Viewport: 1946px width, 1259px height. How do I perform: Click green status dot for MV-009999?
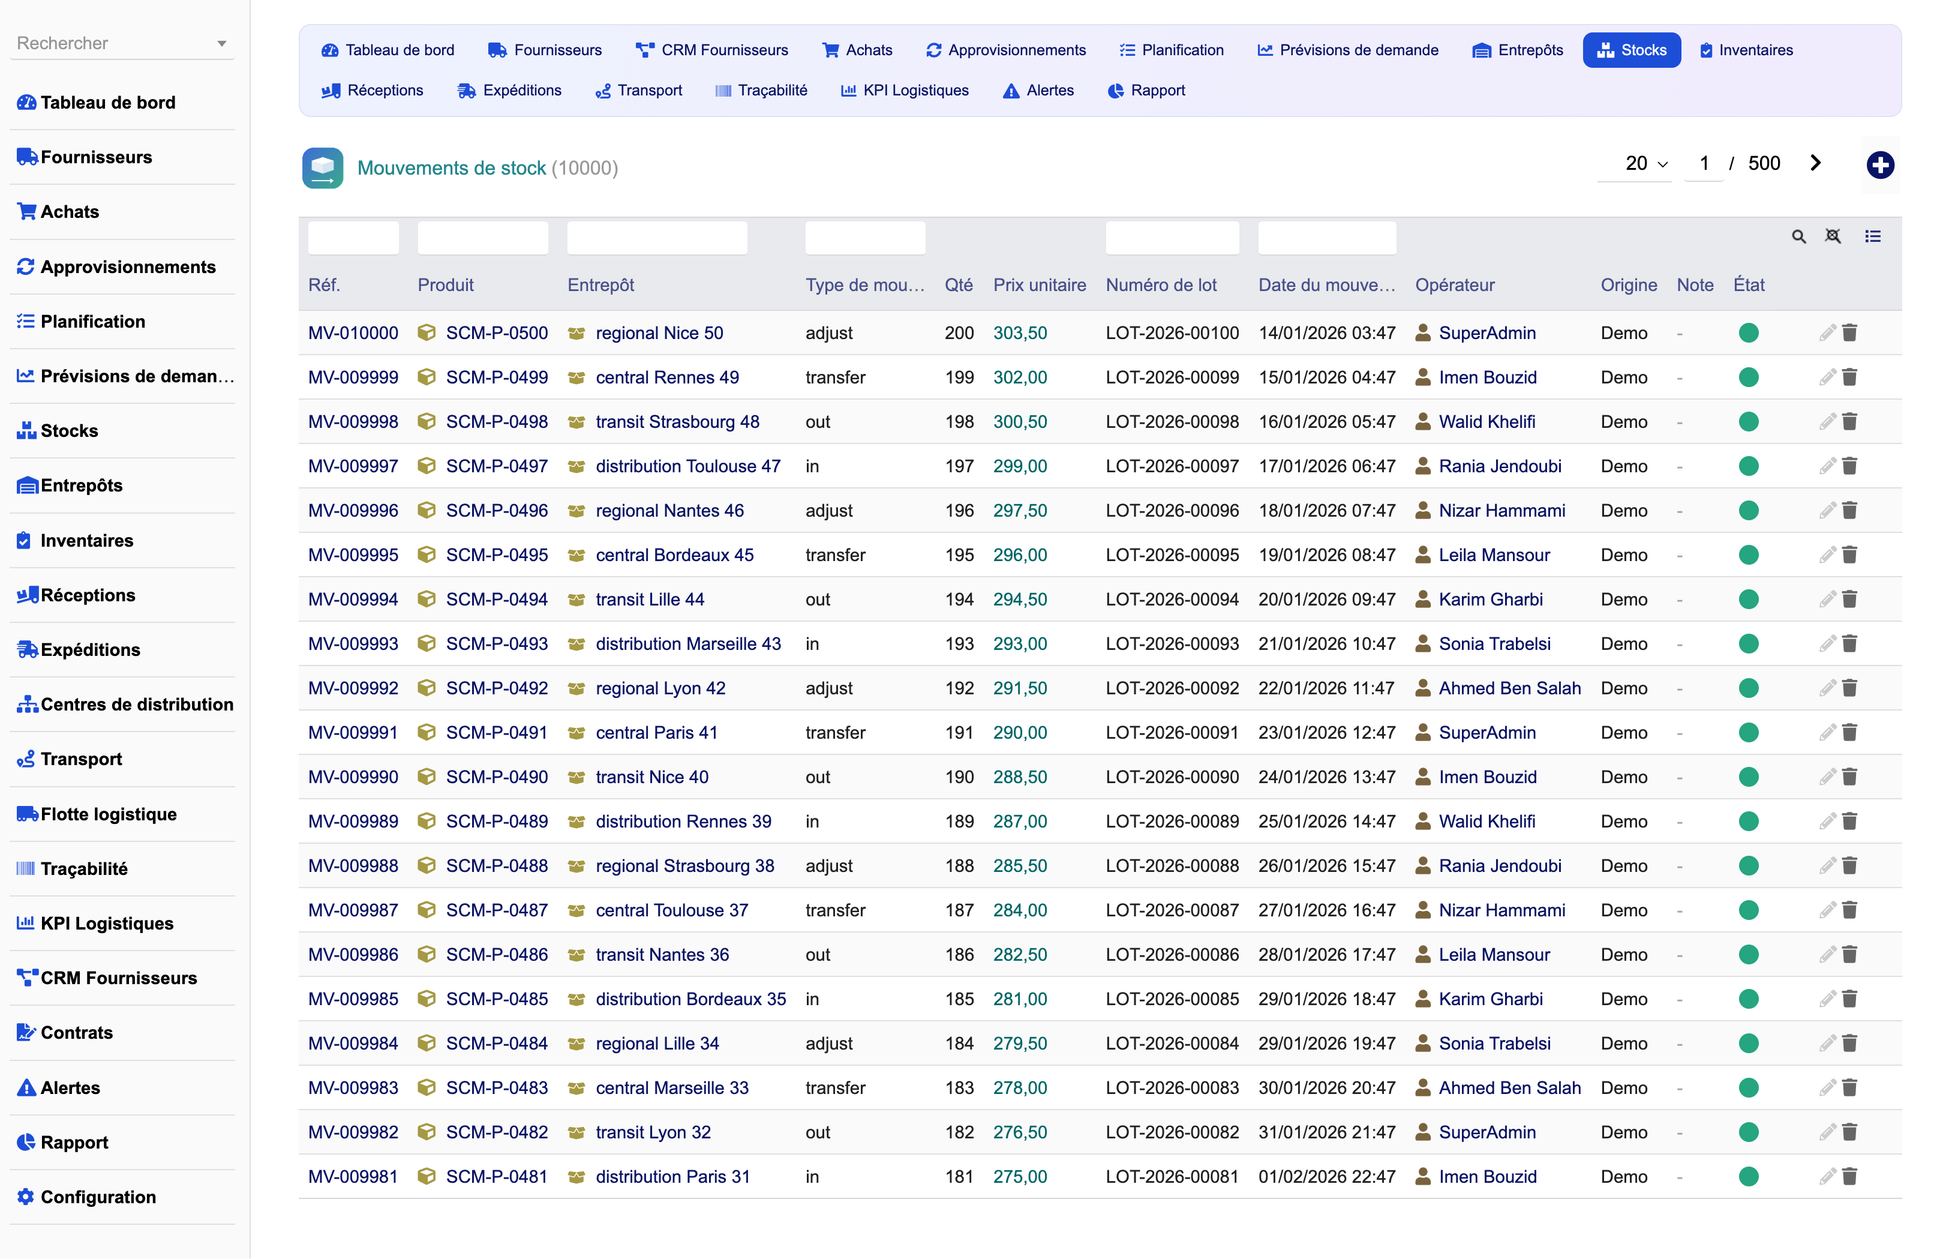[x=1749, y=378]
